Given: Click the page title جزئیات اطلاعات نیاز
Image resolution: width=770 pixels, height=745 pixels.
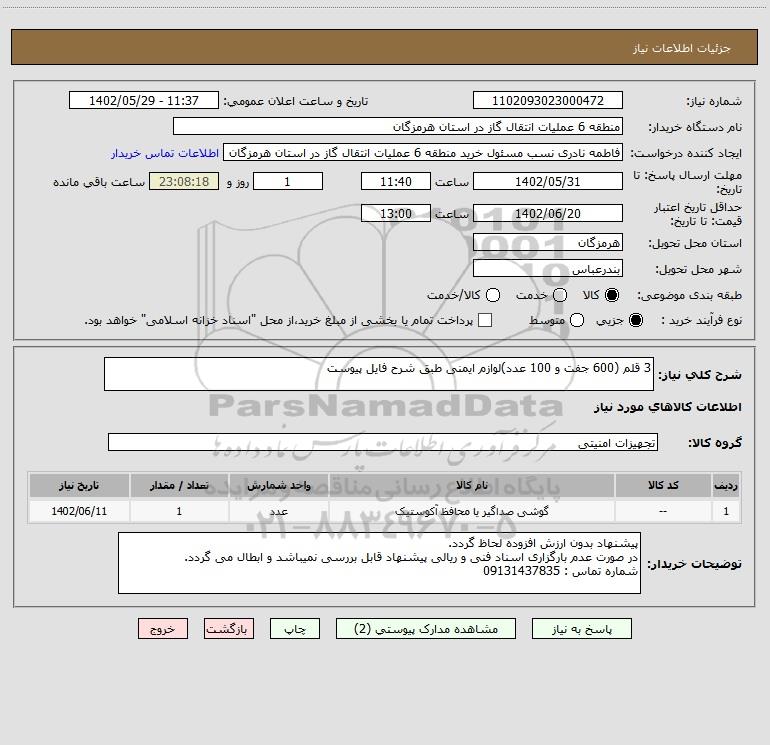Looking at the screenshot, I should click(682, 48).
